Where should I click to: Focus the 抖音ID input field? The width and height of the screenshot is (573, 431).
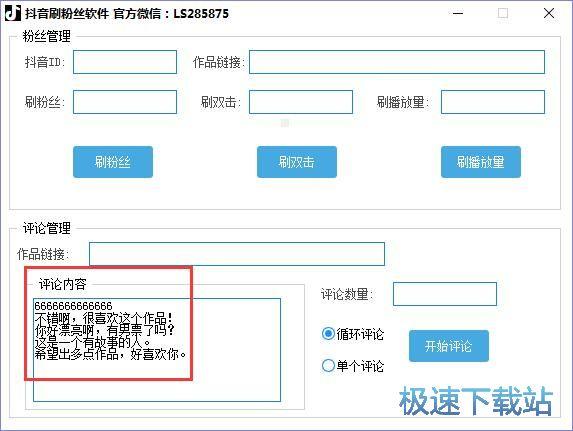point(125,62)
